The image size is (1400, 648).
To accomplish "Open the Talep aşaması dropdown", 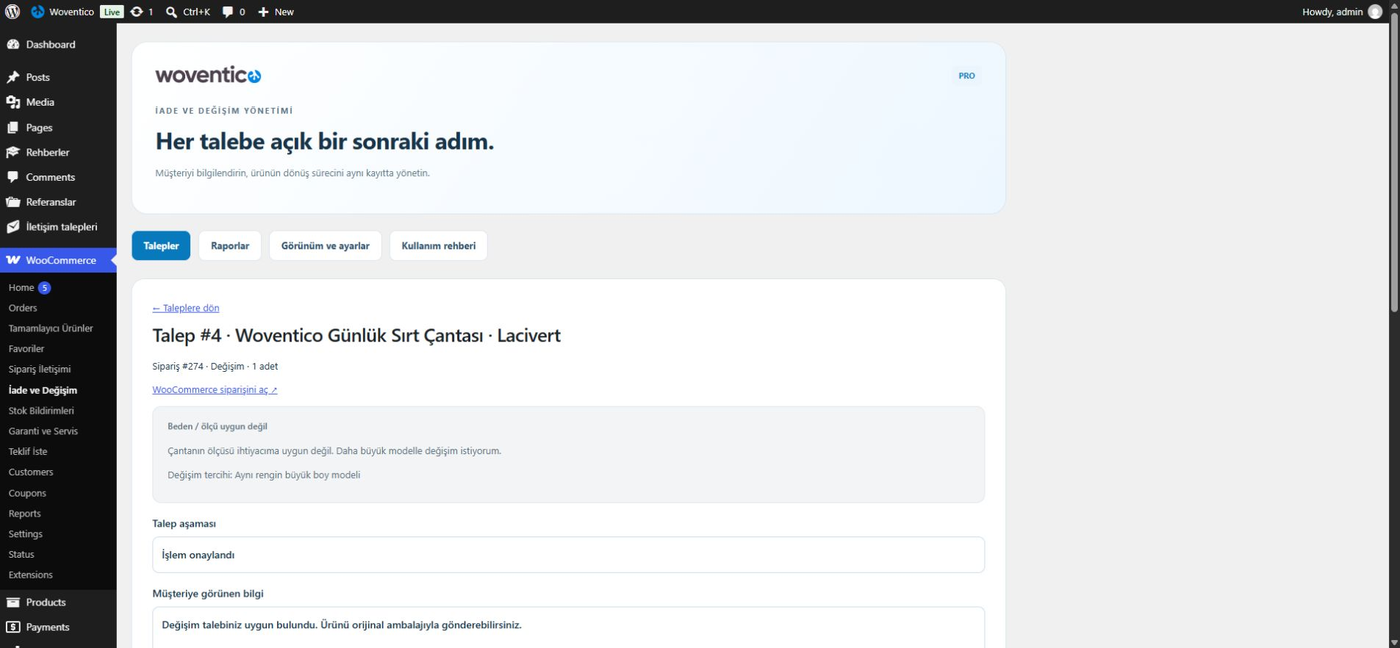I will coord(568,555).
